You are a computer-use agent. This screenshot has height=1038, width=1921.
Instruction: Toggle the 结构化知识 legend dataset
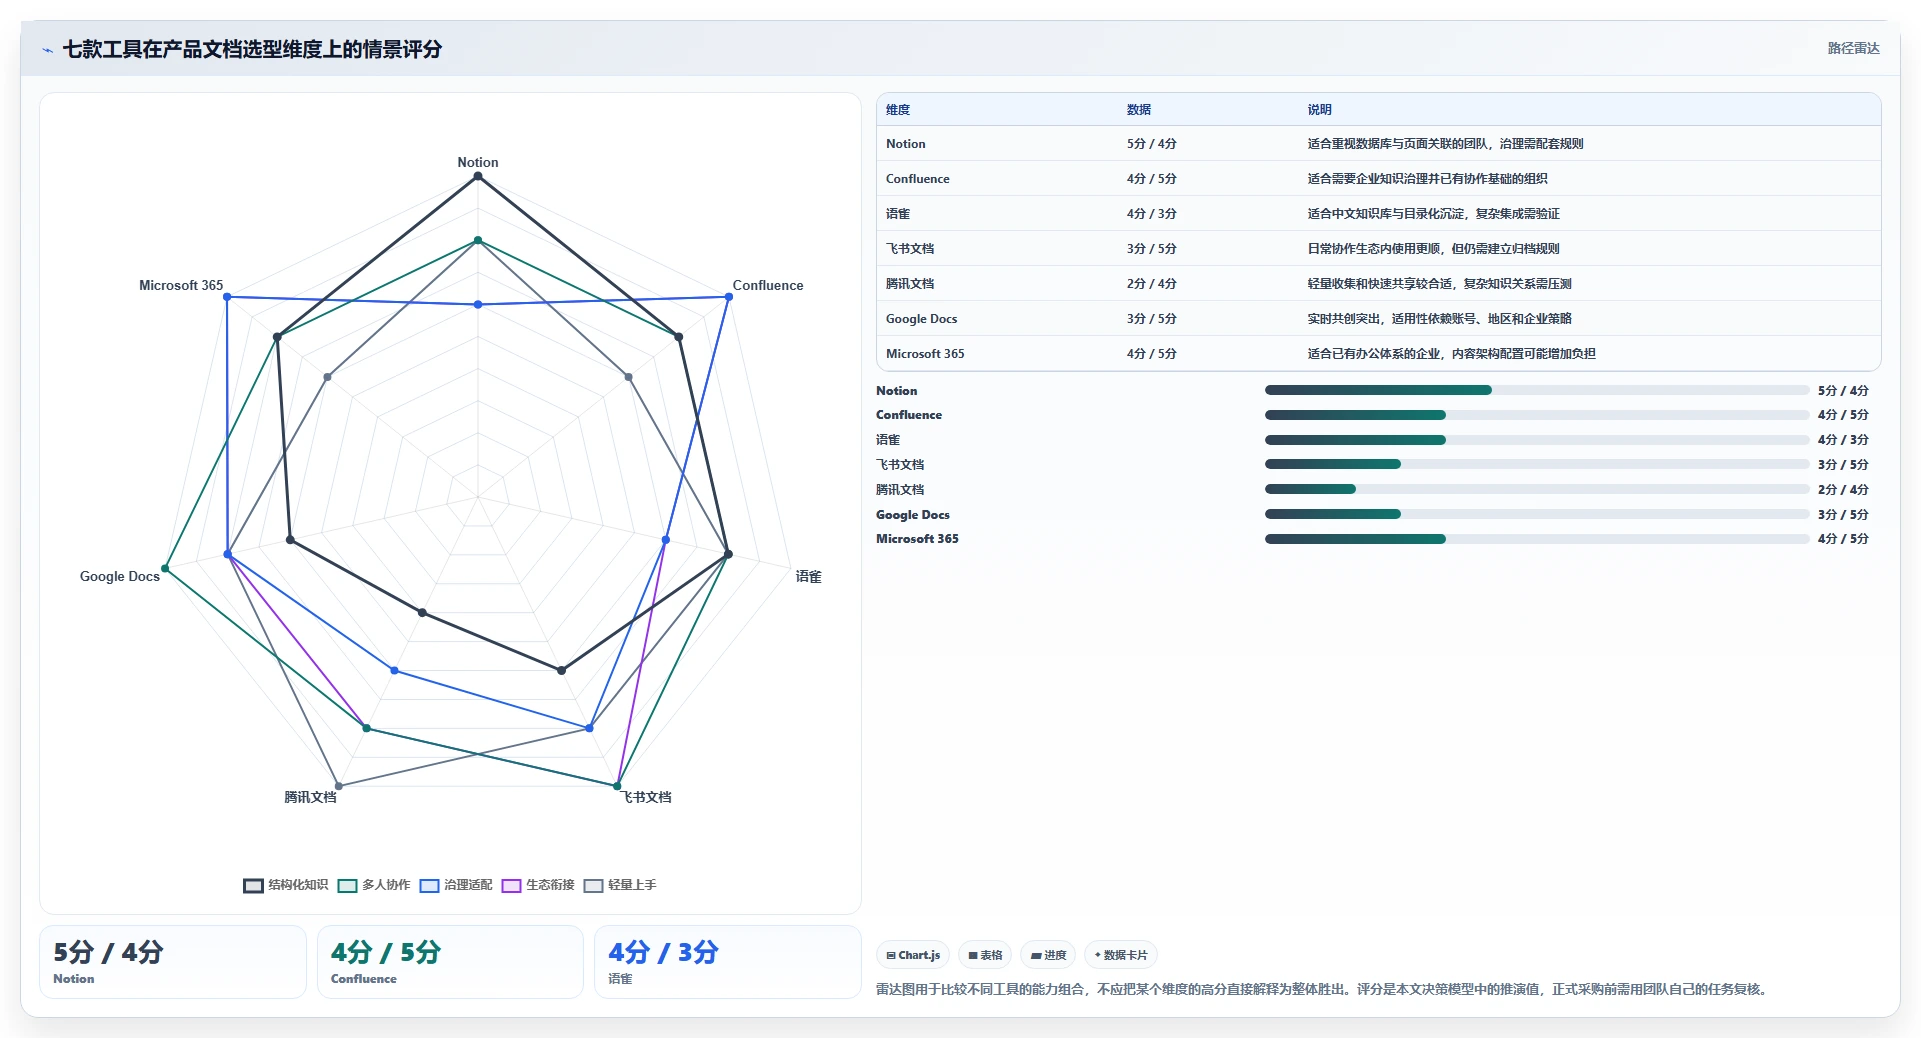(286, 885)
